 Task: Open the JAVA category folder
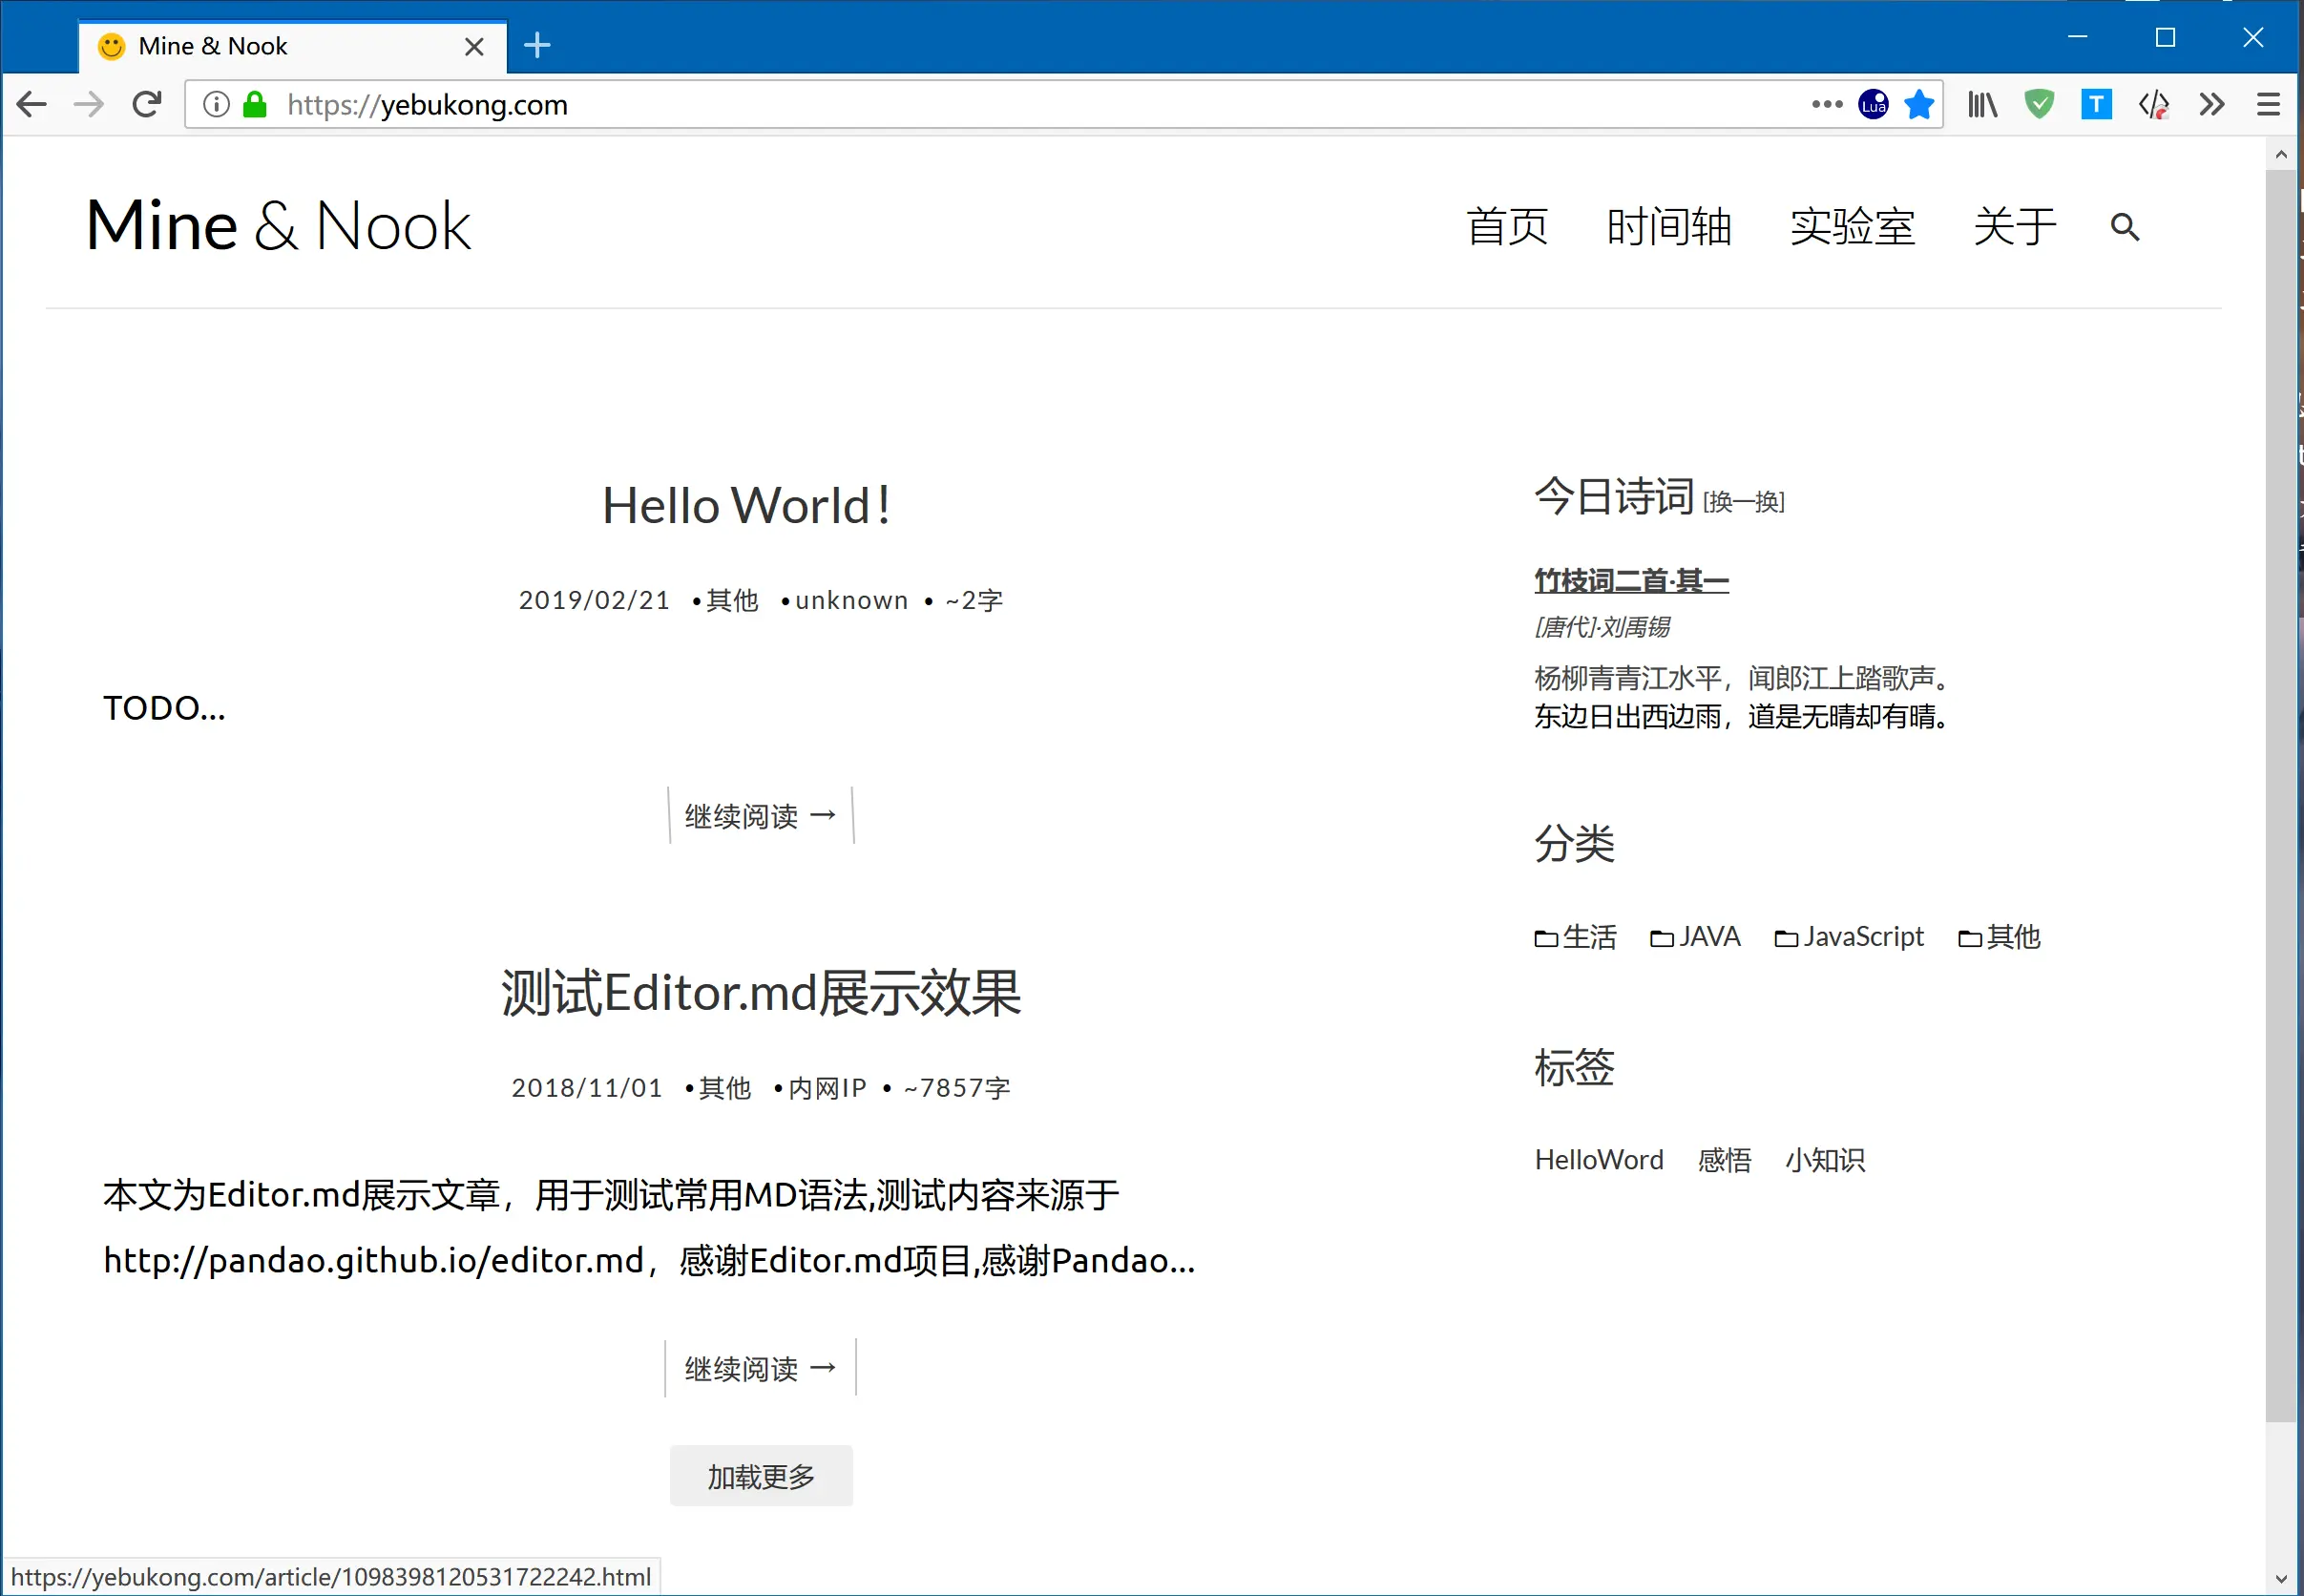click(1695, 937)
